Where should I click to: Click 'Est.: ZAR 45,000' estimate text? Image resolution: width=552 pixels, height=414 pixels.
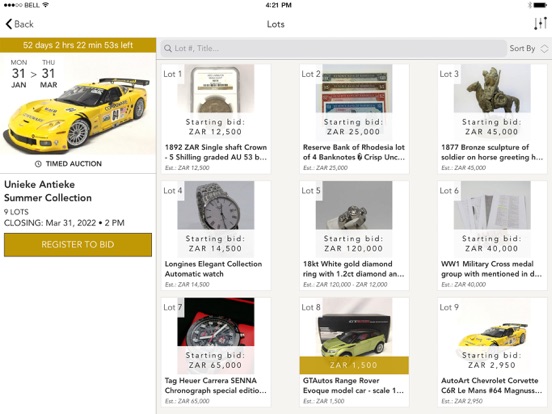click(463, 168)
